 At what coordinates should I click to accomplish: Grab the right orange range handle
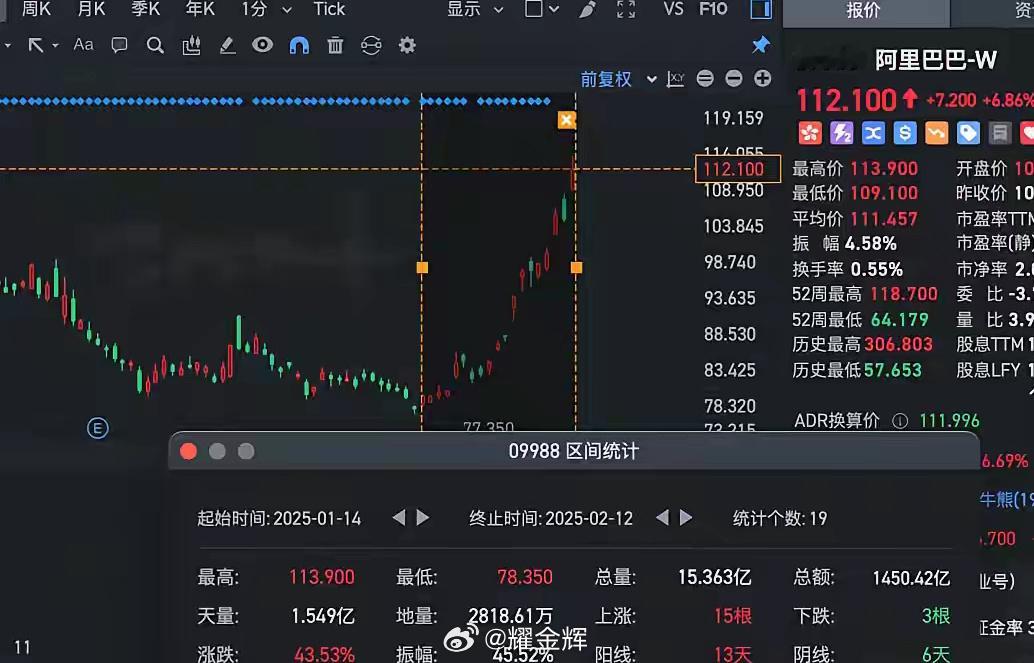(576, 267)
